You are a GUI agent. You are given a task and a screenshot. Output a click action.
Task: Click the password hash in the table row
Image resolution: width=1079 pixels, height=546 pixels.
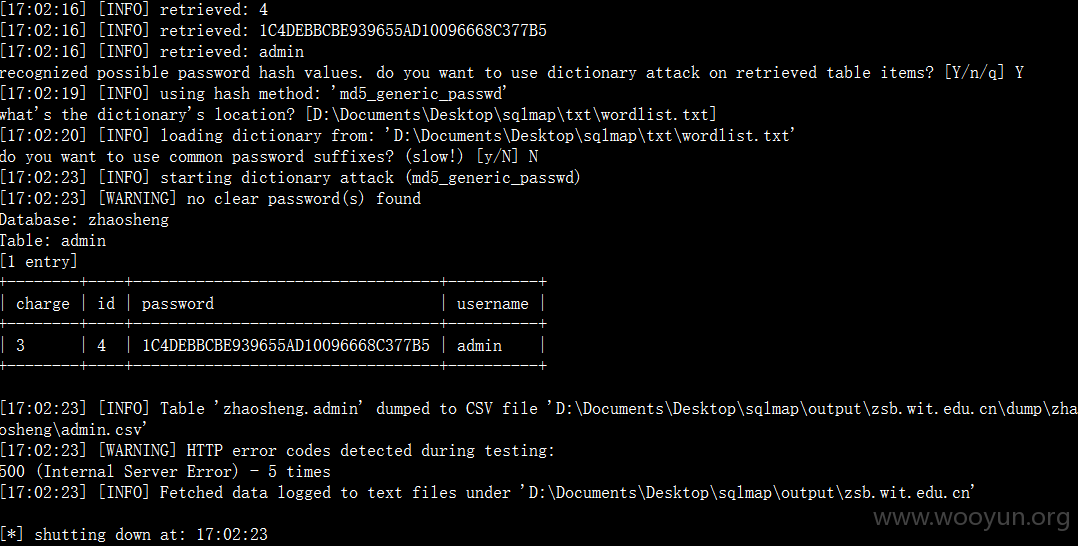(x=286, y=346)
